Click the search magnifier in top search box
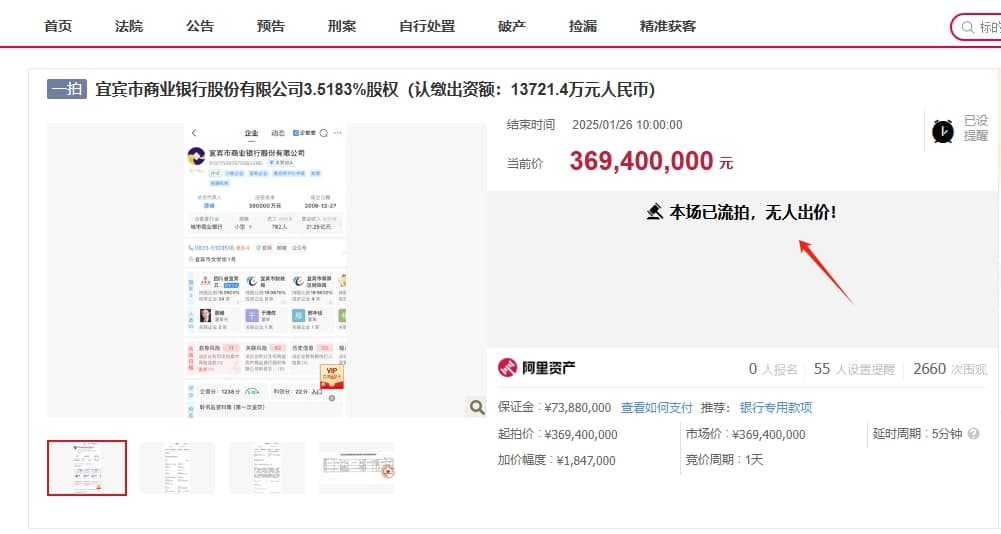 coord(967,27)
